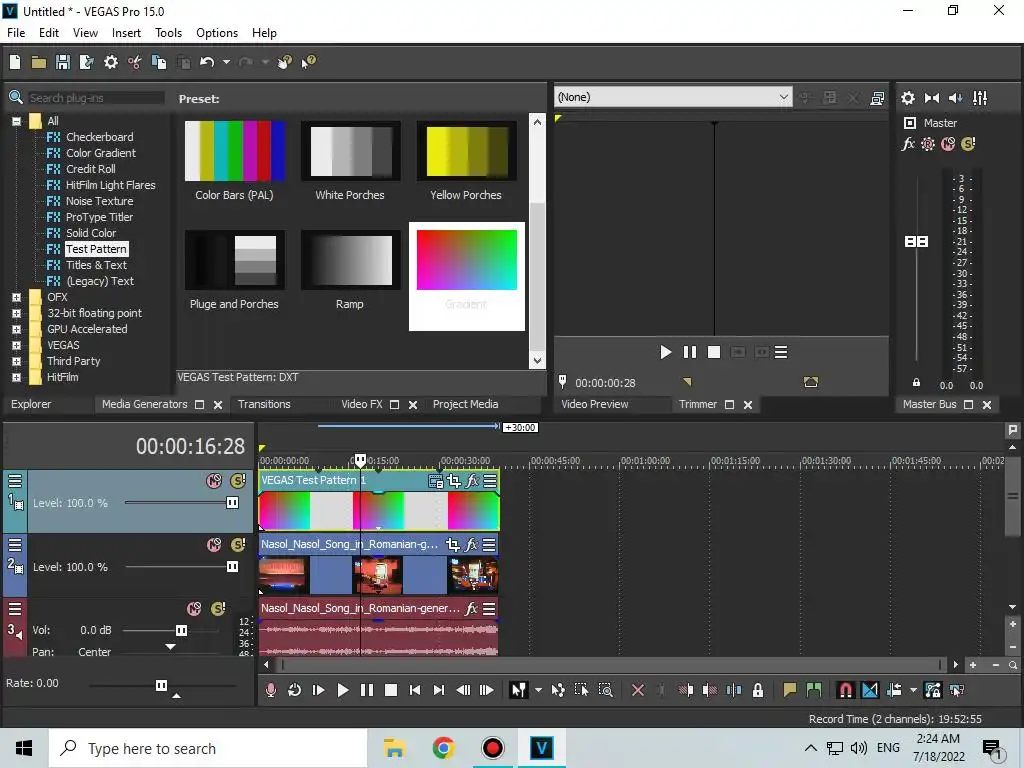1024x768 pixels.
Task: Adjust track 1 Level slider handle
Action: coord(232,502)
